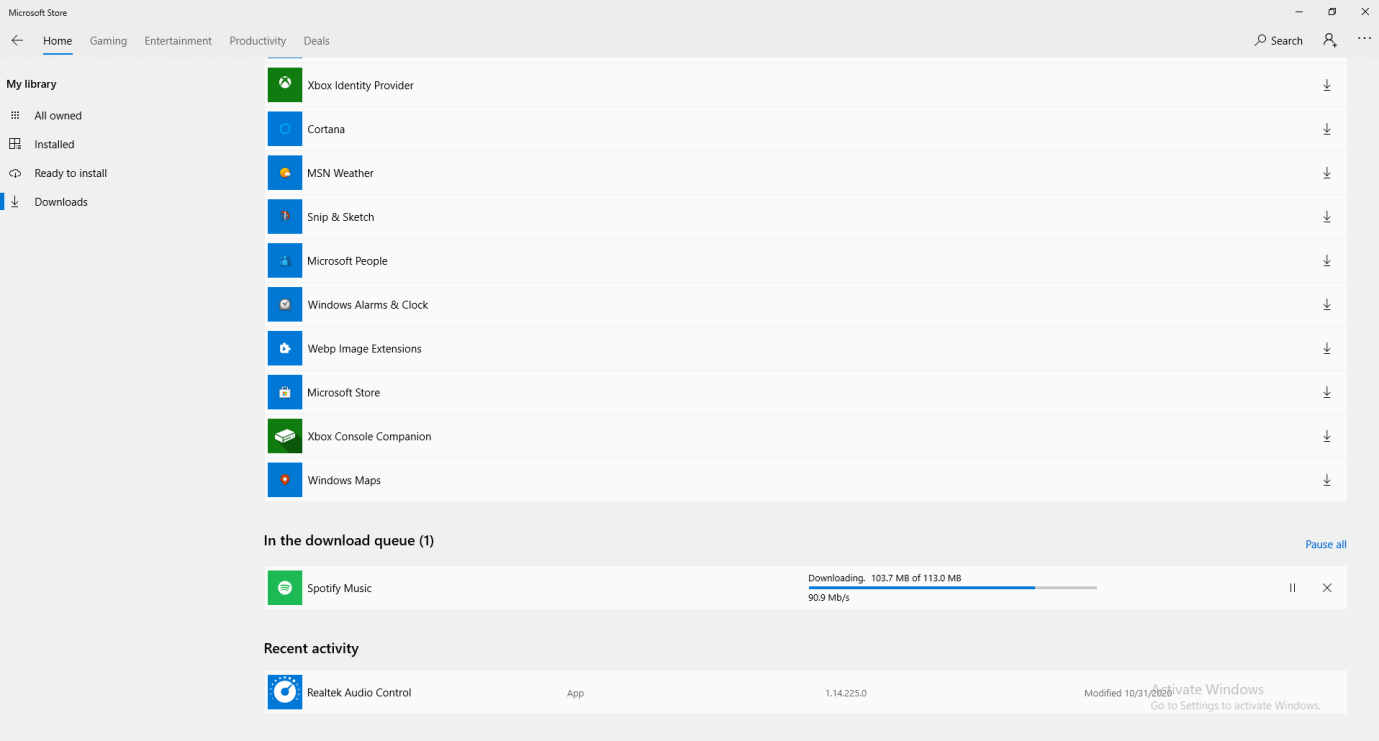Click the Windows Maps name
Image resolution: width=1379 pixels, height=741 pixels.
tap(344, 480)
